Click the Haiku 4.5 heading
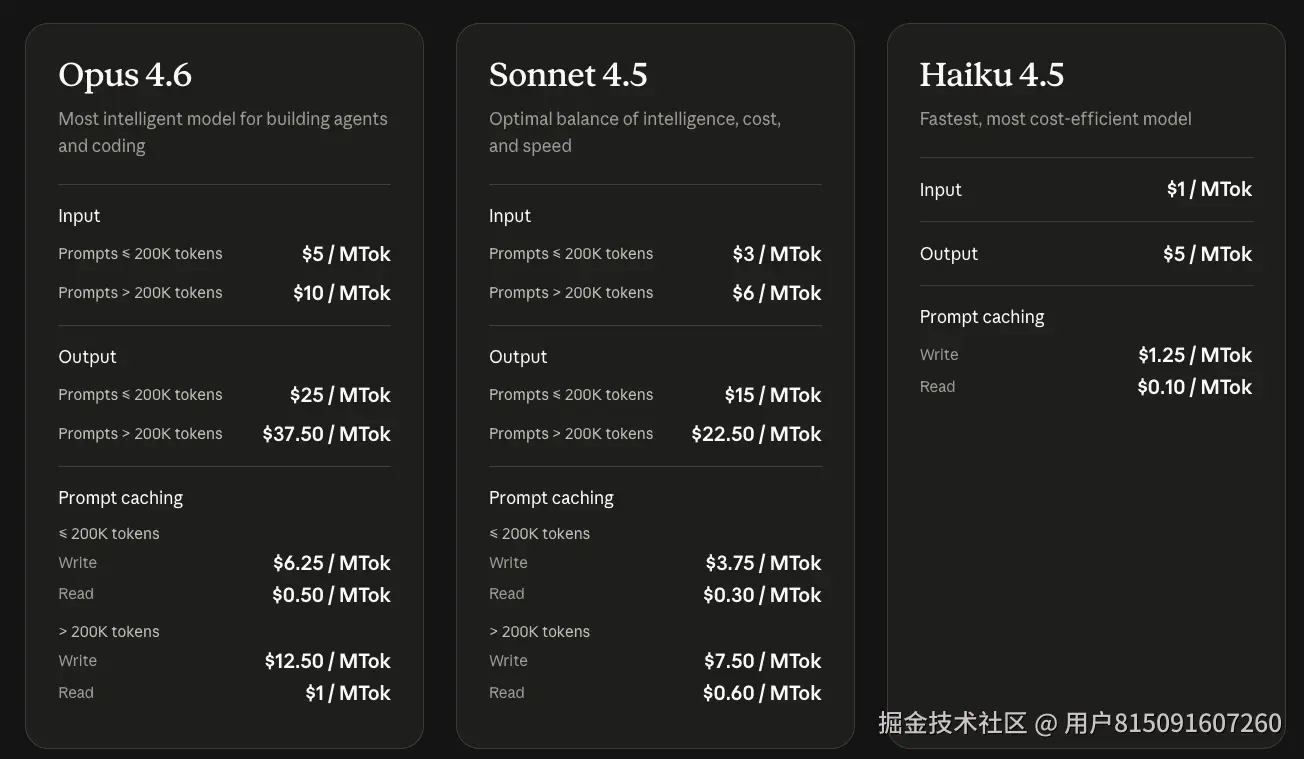The image size is (1304, 759). tap(992, 75)
